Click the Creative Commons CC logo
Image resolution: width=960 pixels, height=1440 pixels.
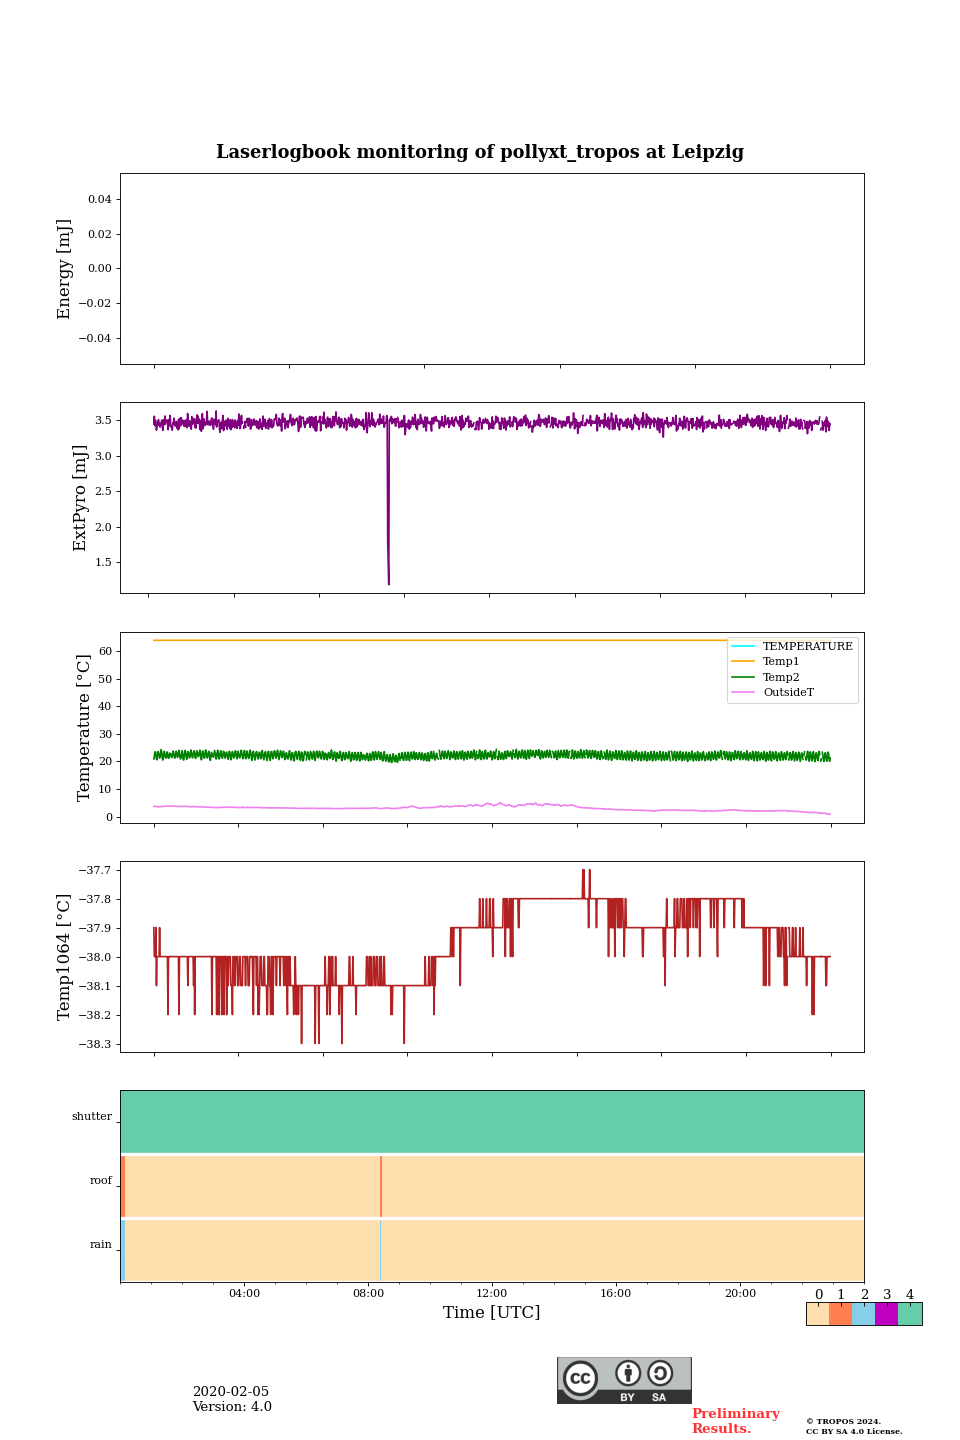point(580,1378)
